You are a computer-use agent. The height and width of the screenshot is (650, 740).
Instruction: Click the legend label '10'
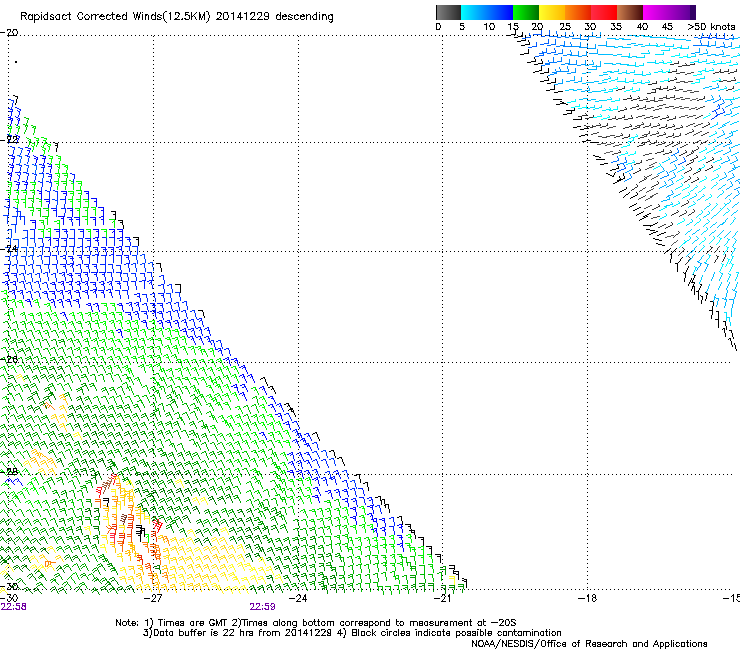tap(489, 27)
